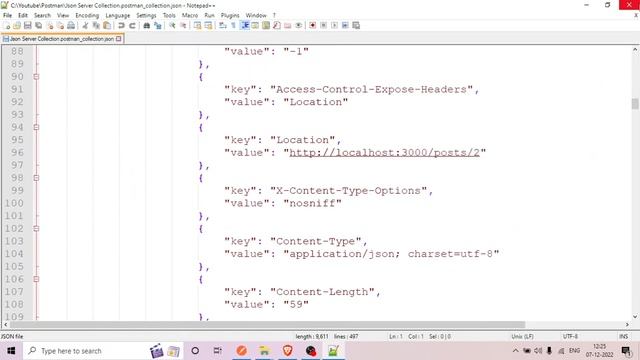The width and height of the screenshot is (640, 360).
Task: Click the Close All toolbar icon
Action: [60, 25]
